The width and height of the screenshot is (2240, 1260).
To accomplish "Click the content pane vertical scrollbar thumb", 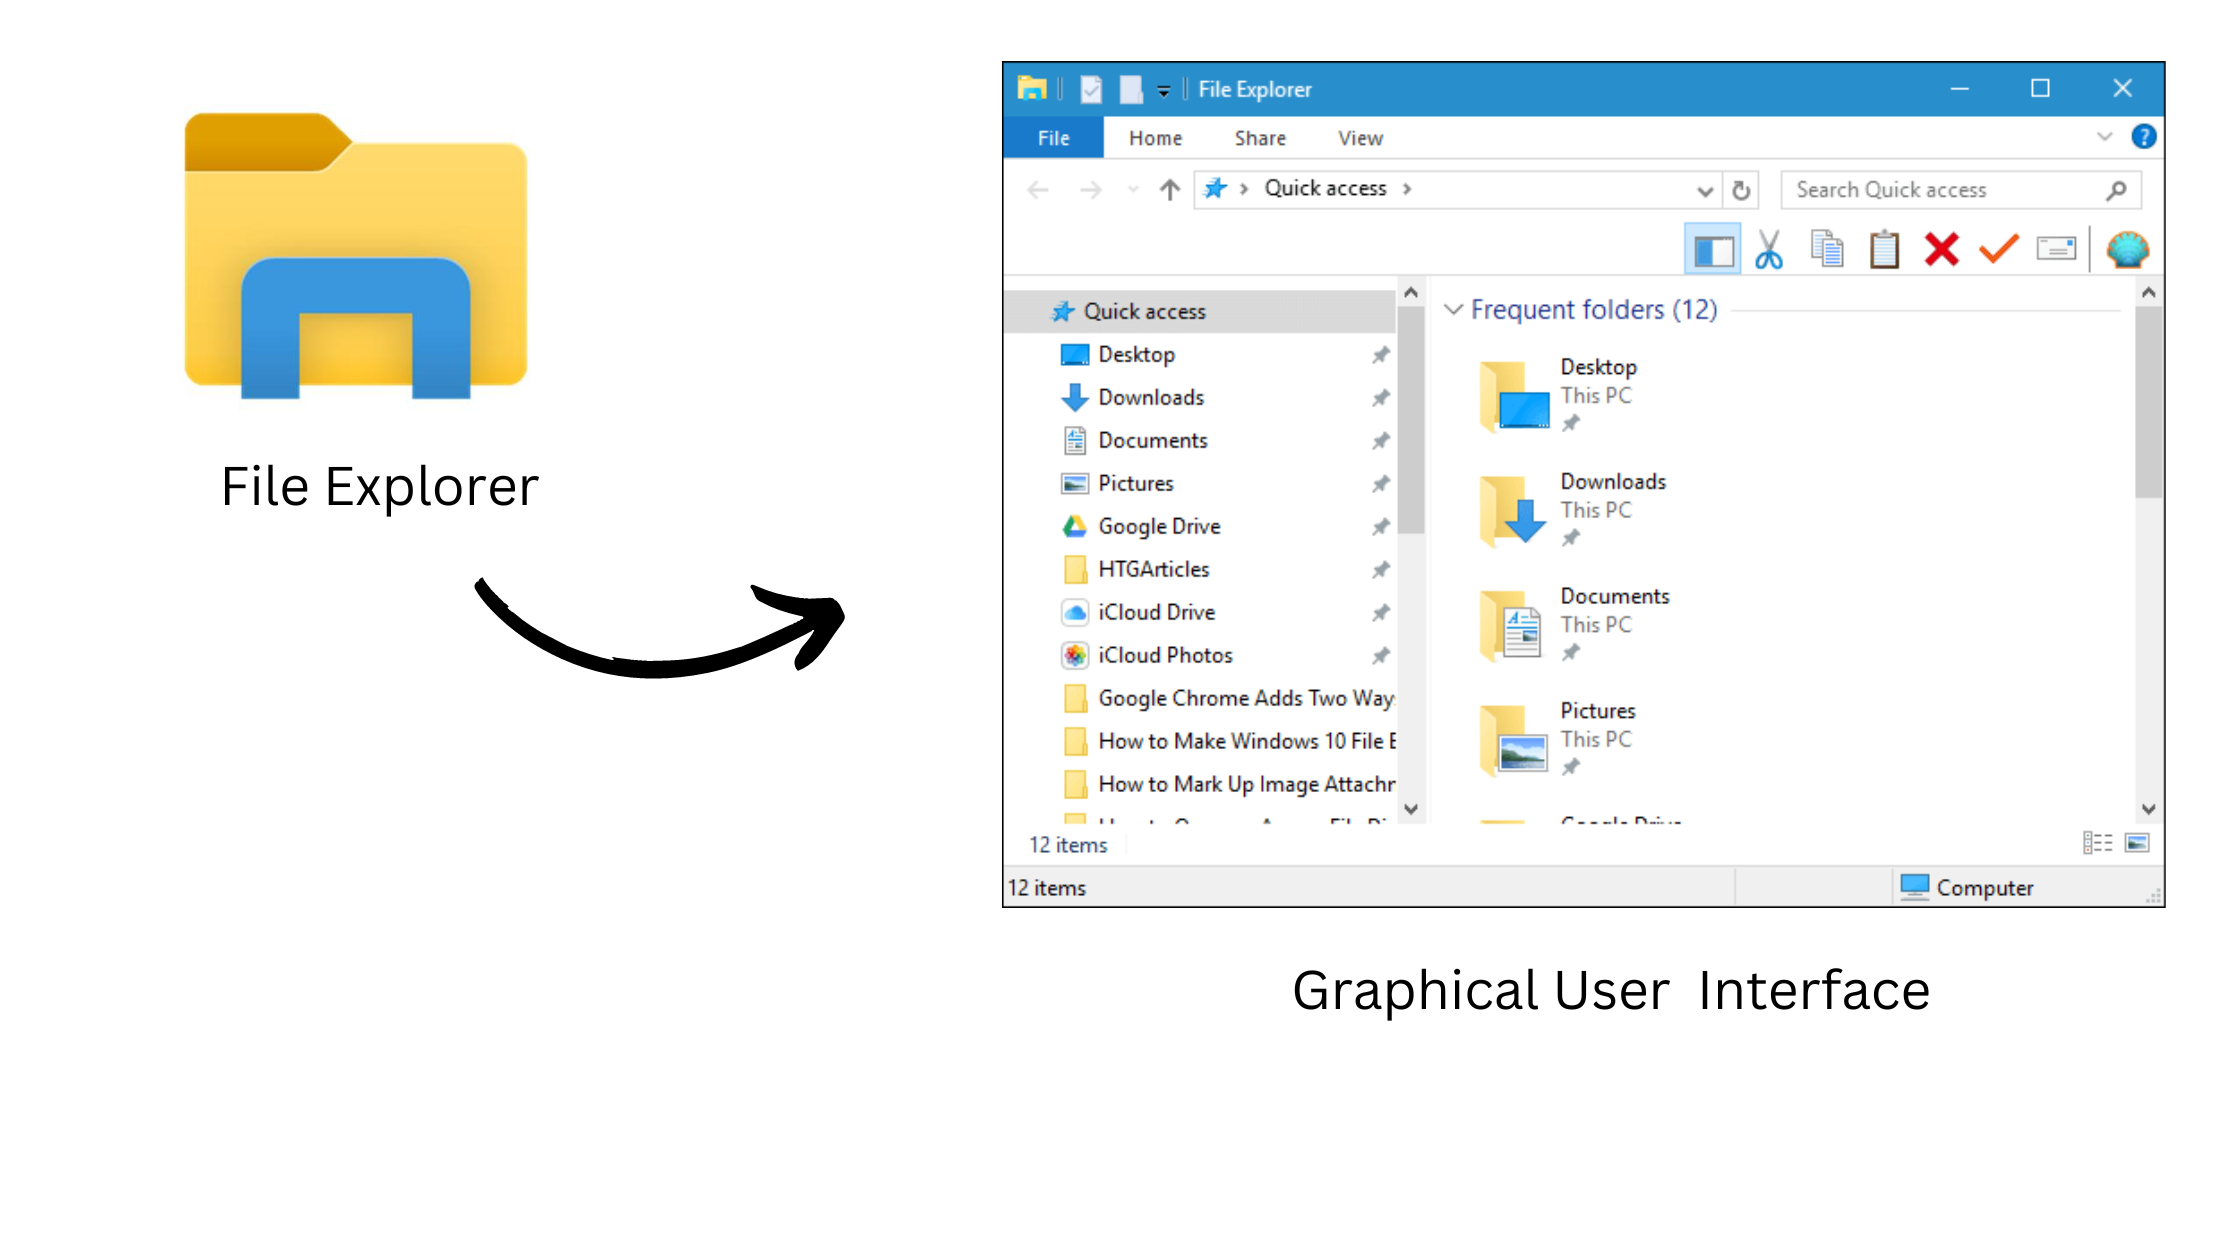I will [x=2148, y=402].
